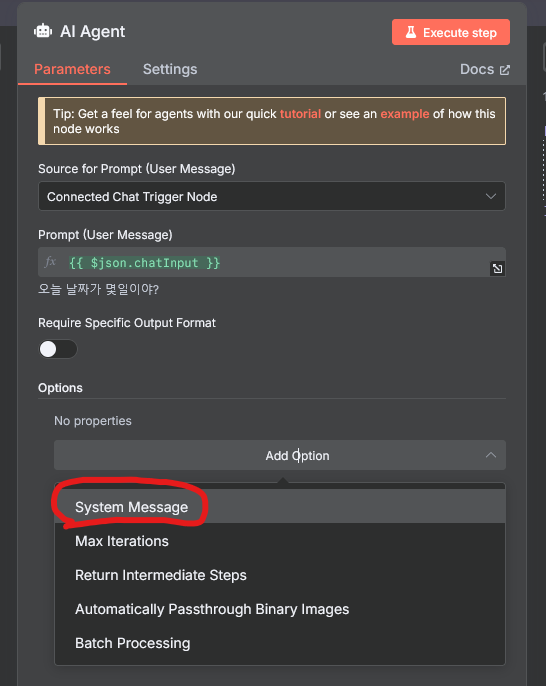The height and width of the screenshot is (686, 546).
Task: Click the expand editor icon in Prompt field
Action: pyautogui.click(x=497, y=268)
